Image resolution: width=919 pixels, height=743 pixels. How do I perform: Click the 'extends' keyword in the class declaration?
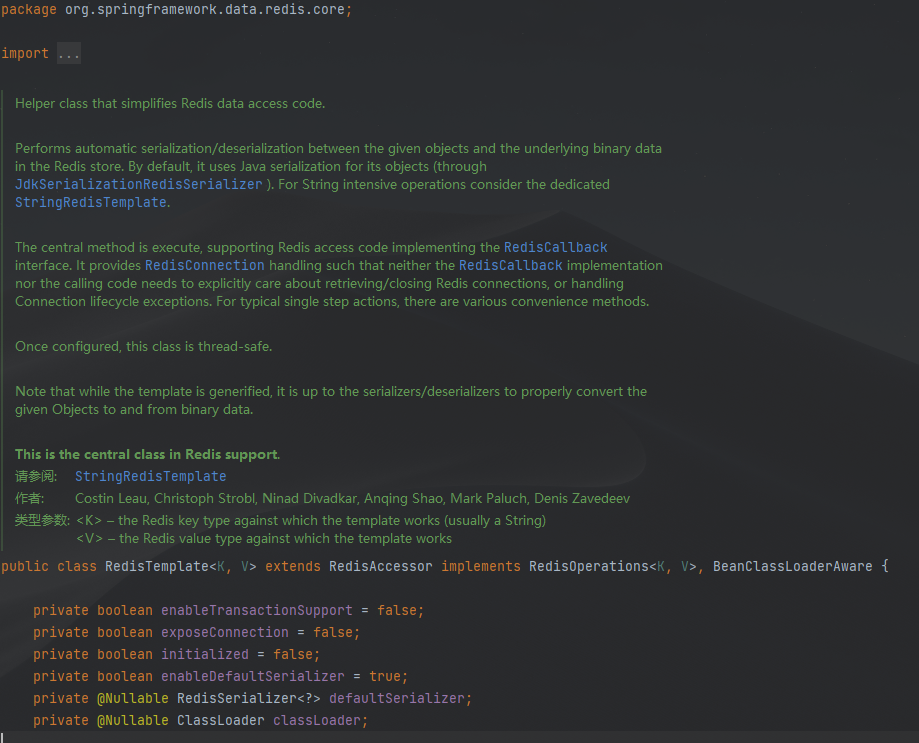(x=292, y=567)
